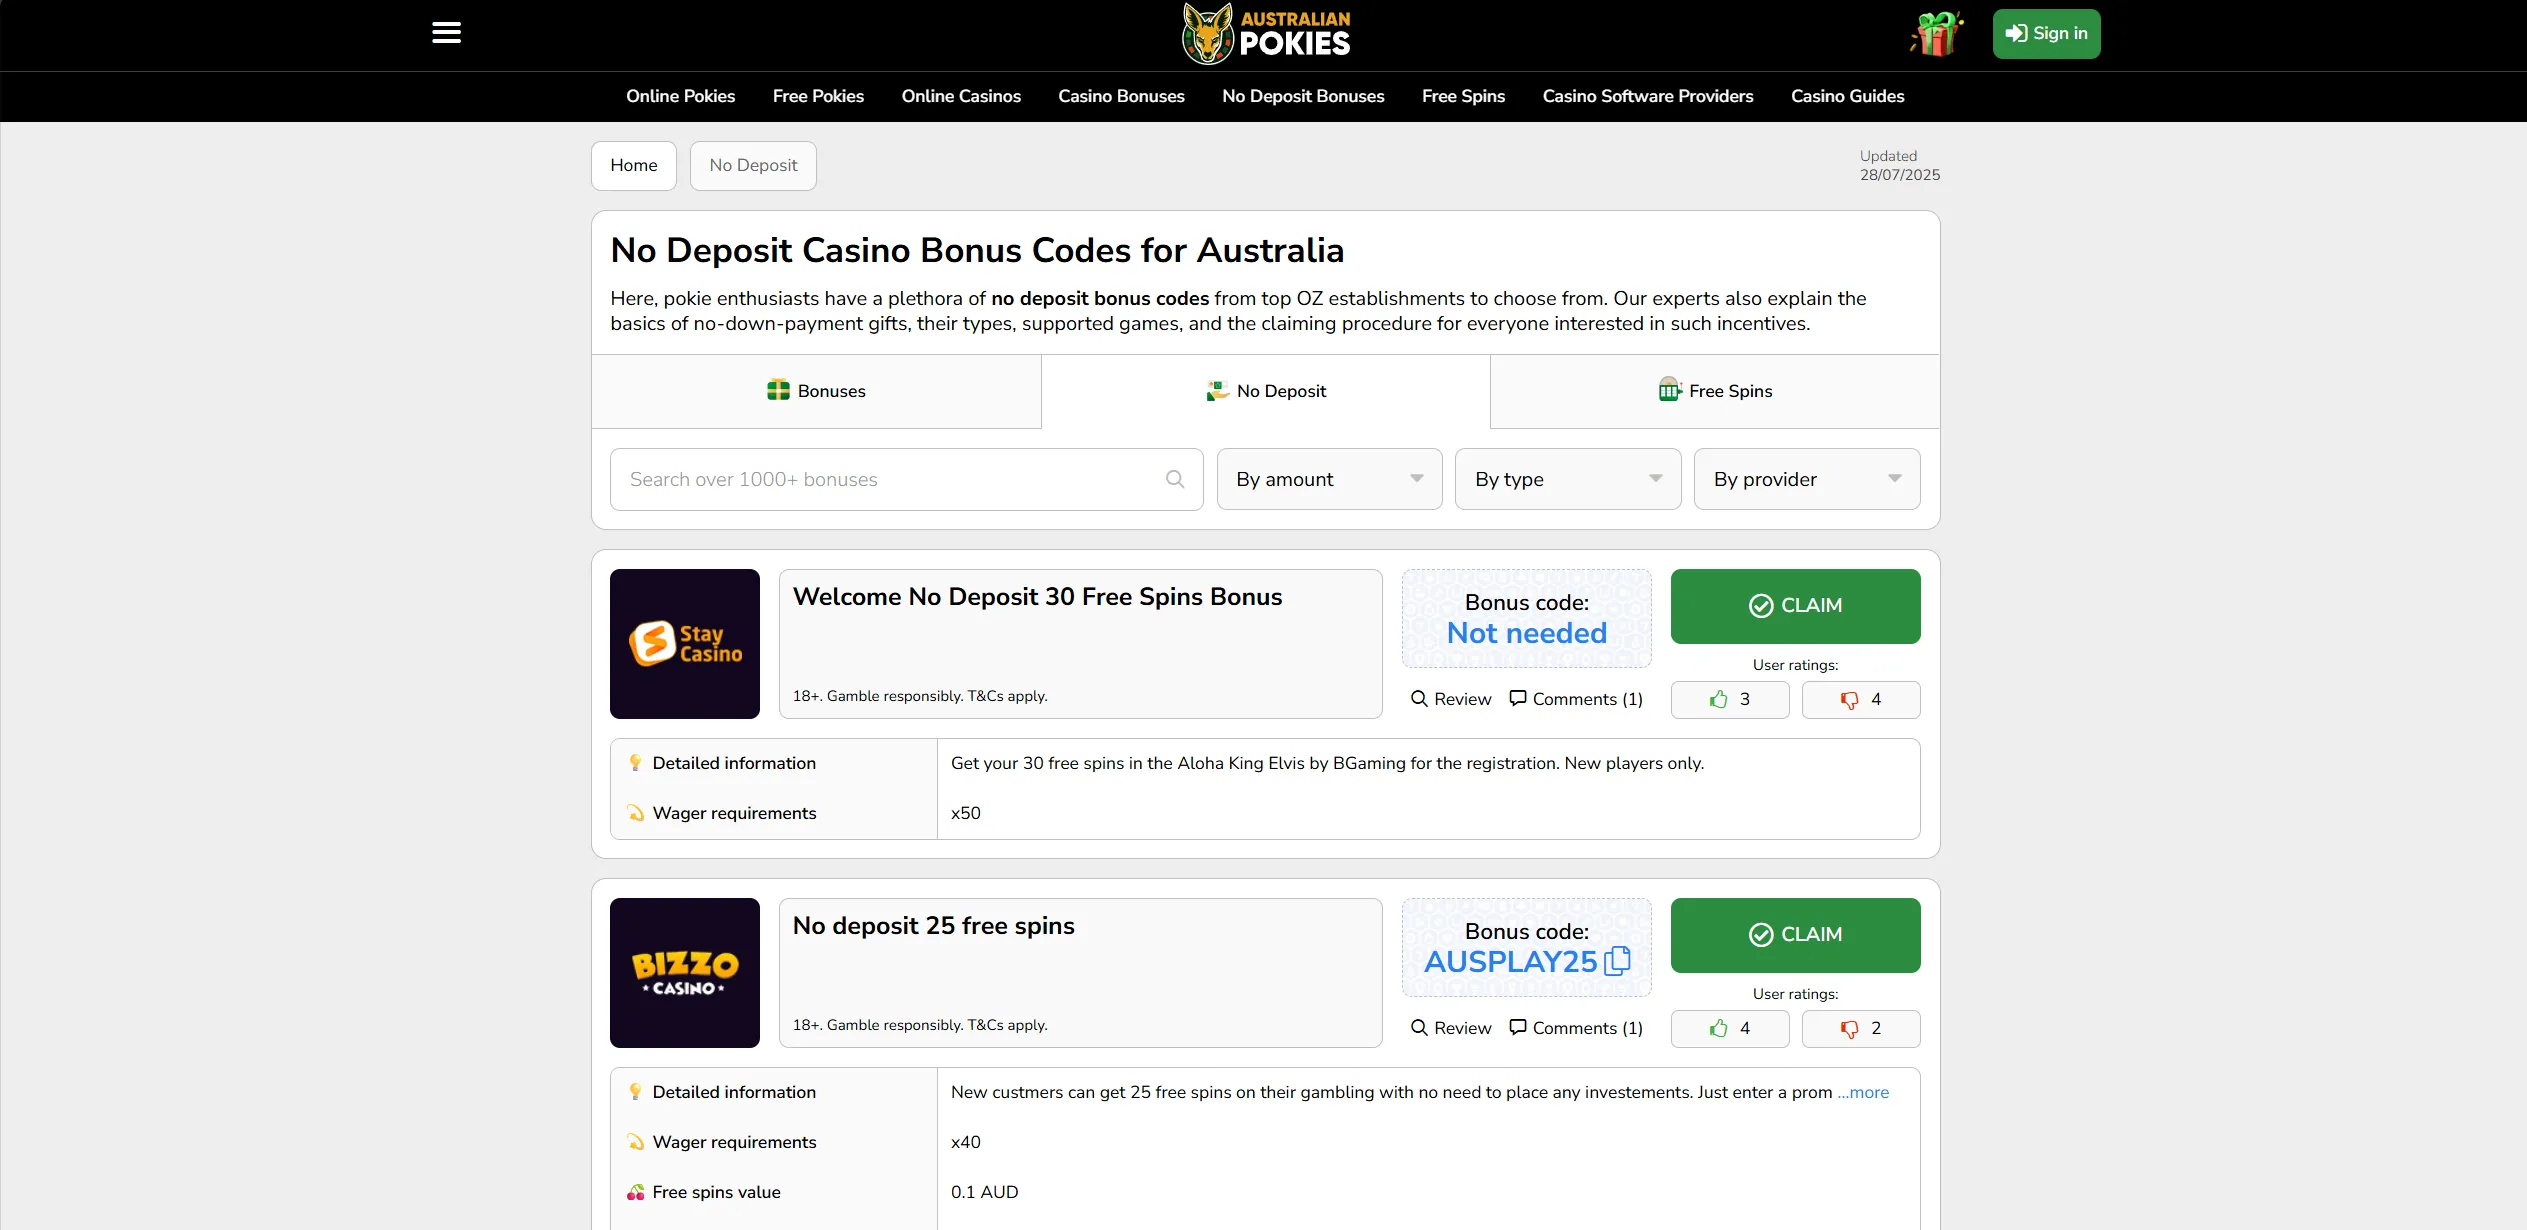The width and height of the screenshot is (2527, 1230).
Task: Click the Home breadcrumb
Action: [x=634, y=166]
